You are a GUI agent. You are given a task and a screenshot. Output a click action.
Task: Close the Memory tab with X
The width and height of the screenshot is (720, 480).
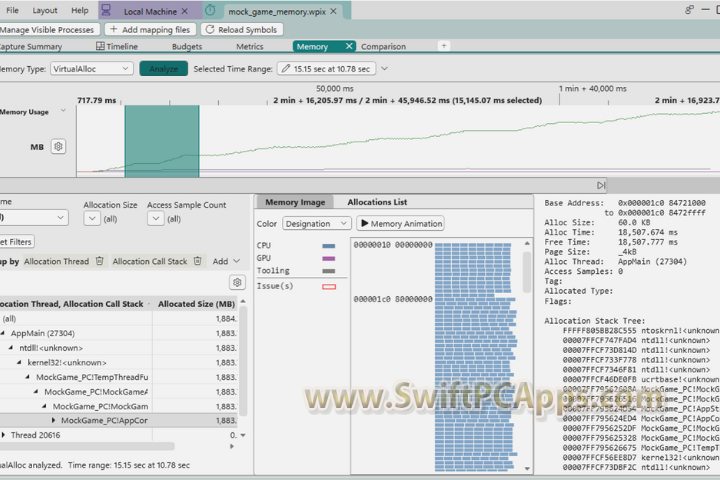pyautogui.click(x=348, y=46)
